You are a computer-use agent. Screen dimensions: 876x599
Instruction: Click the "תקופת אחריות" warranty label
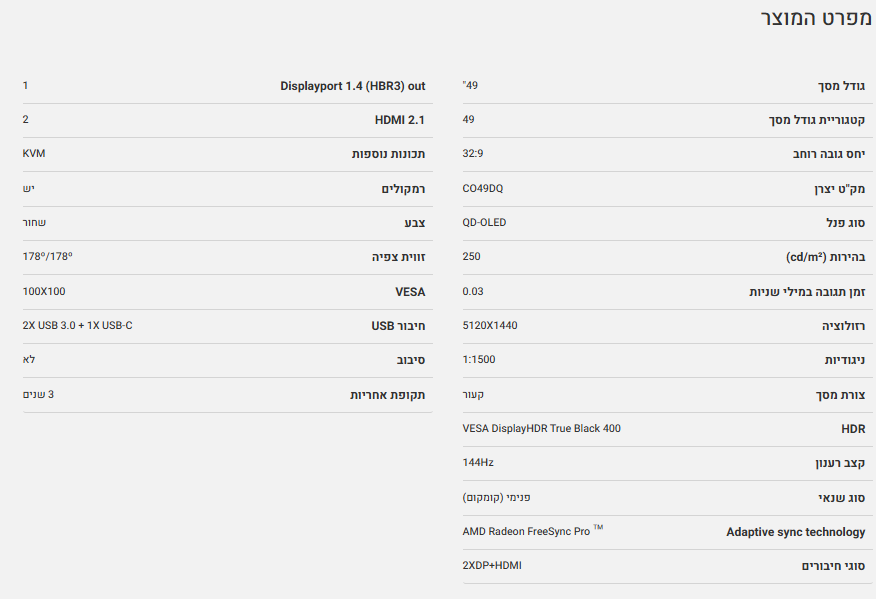point(387,395)
